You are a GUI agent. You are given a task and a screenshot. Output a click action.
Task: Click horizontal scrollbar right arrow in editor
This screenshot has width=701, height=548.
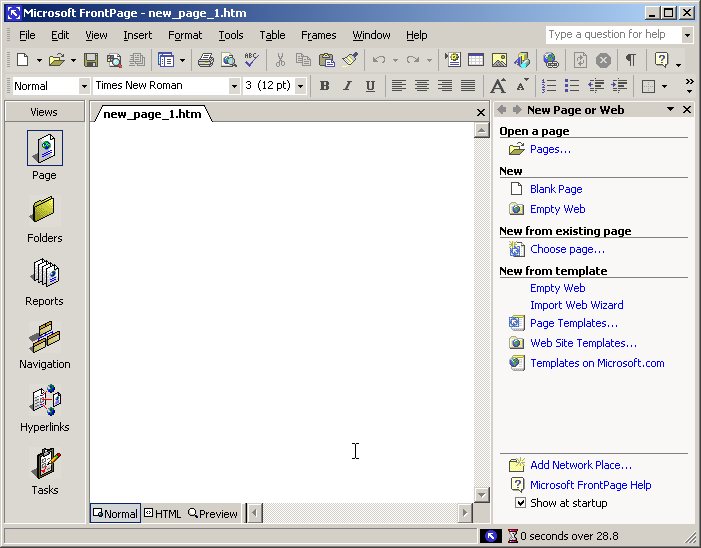[465, 513]
